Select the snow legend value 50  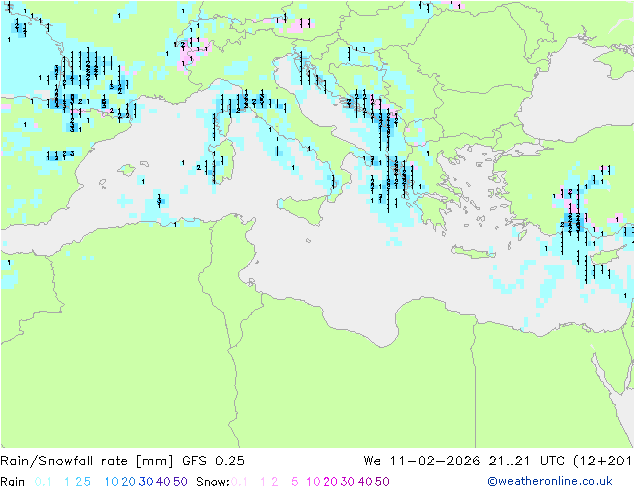(382, 482)
